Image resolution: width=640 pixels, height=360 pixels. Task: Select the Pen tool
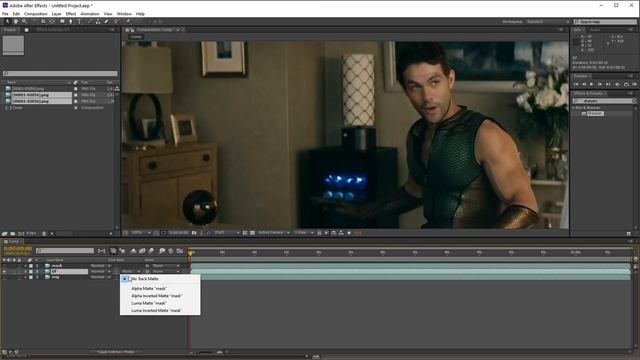[x=71, y=22]
